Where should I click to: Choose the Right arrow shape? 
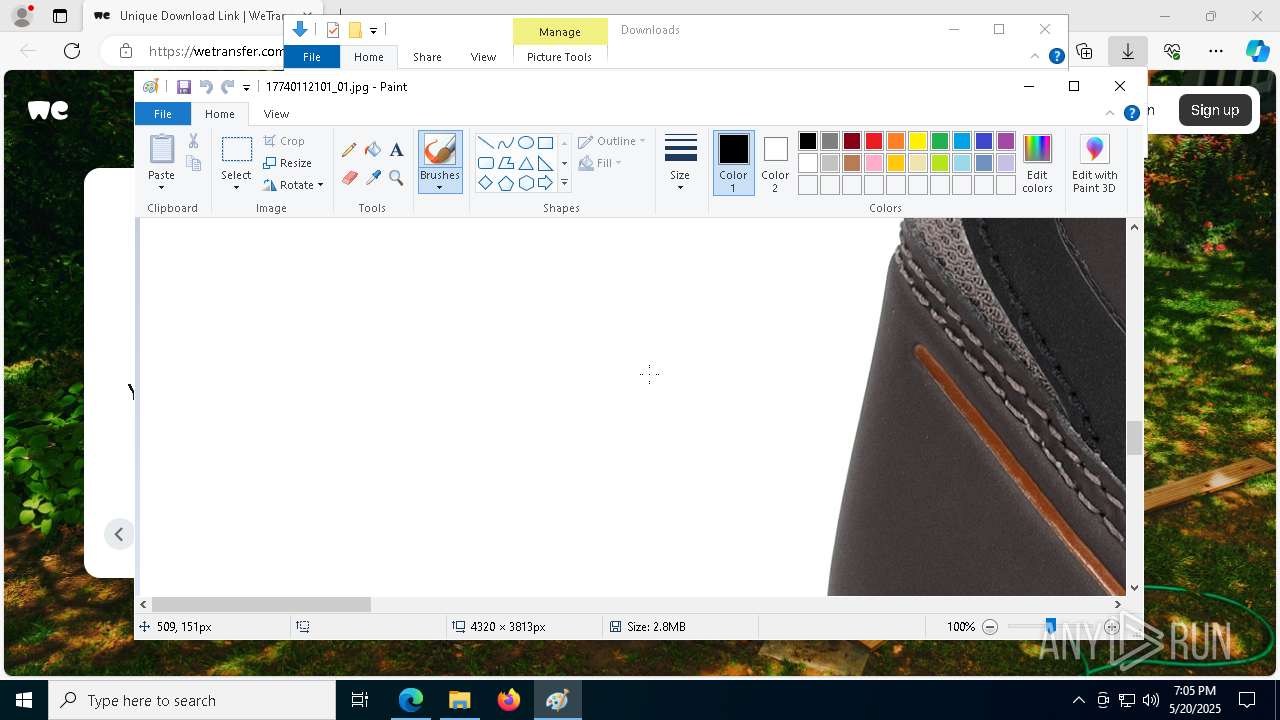[545, 183]
